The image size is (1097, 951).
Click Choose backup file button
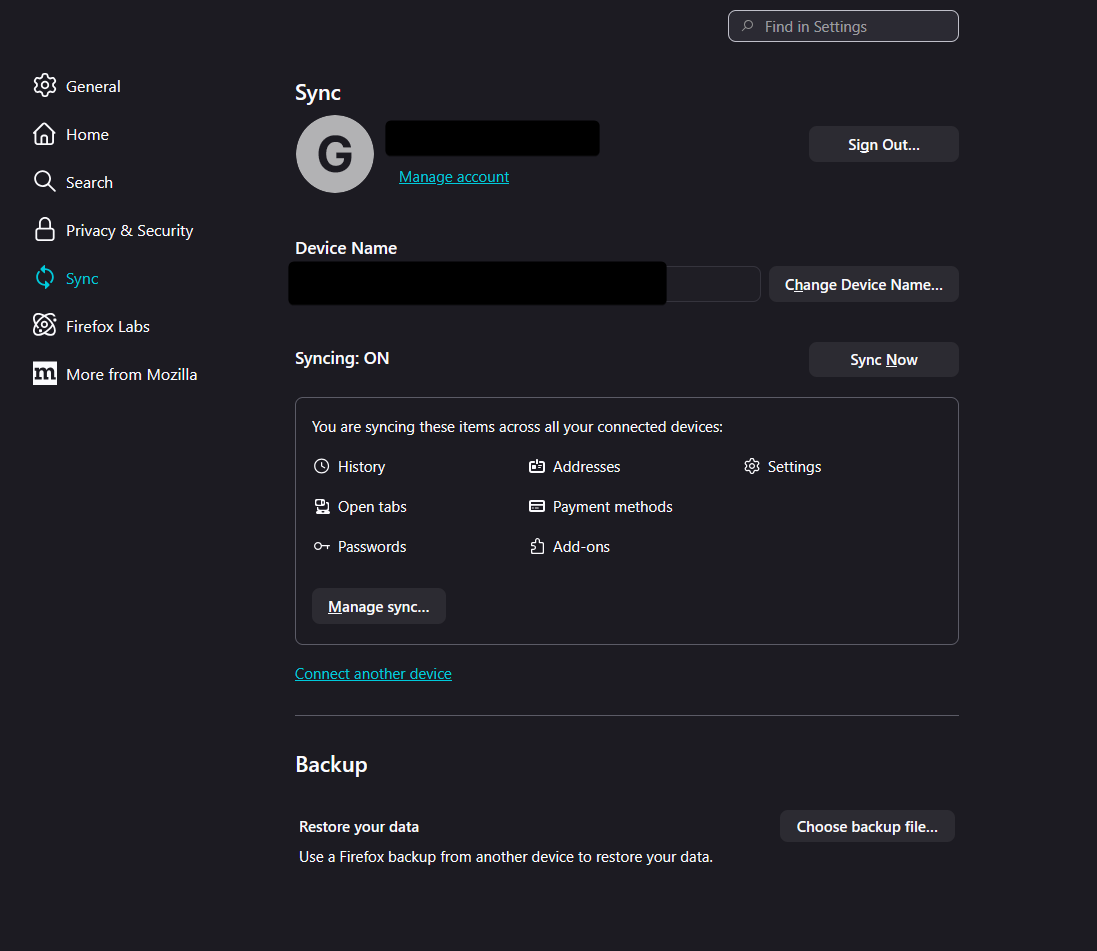pos(866,827)
